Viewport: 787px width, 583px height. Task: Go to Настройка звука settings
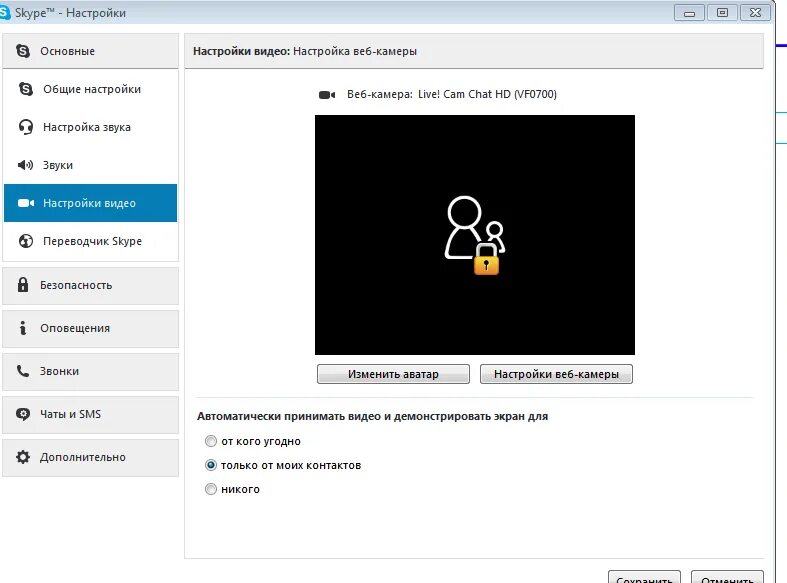(x=90, y=127)
